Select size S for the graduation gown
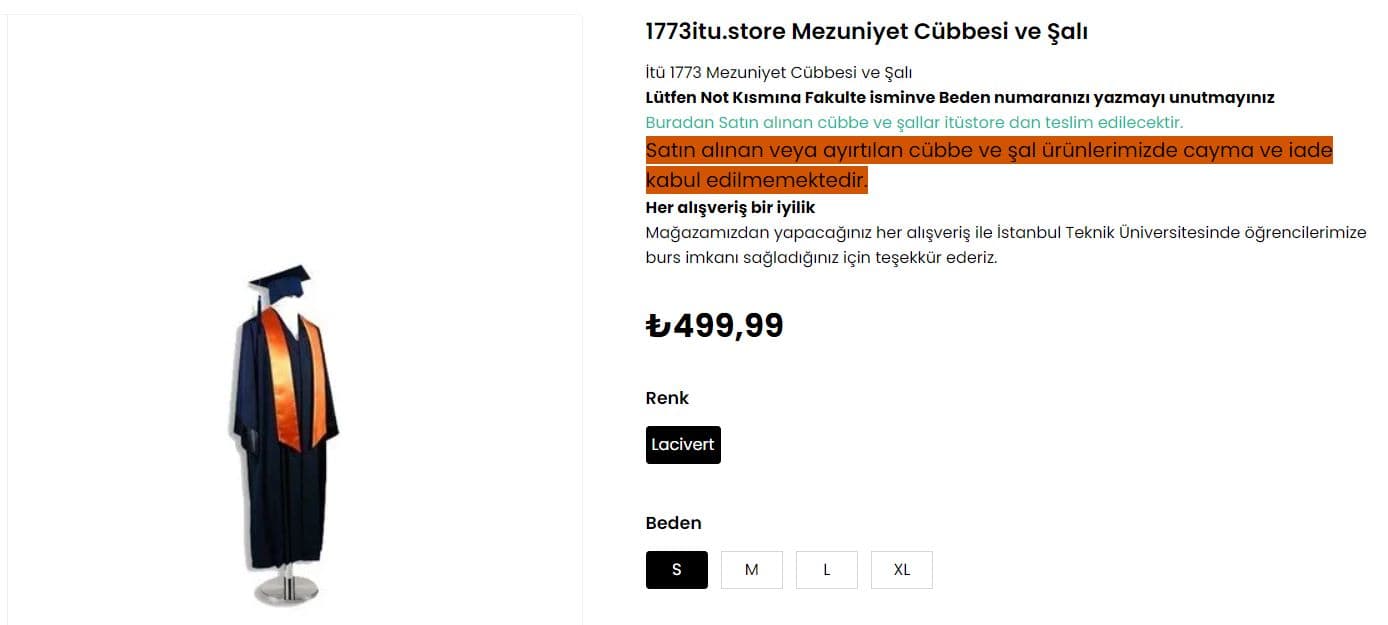This screenshot has height=625, width=1388. click(676, 569)
